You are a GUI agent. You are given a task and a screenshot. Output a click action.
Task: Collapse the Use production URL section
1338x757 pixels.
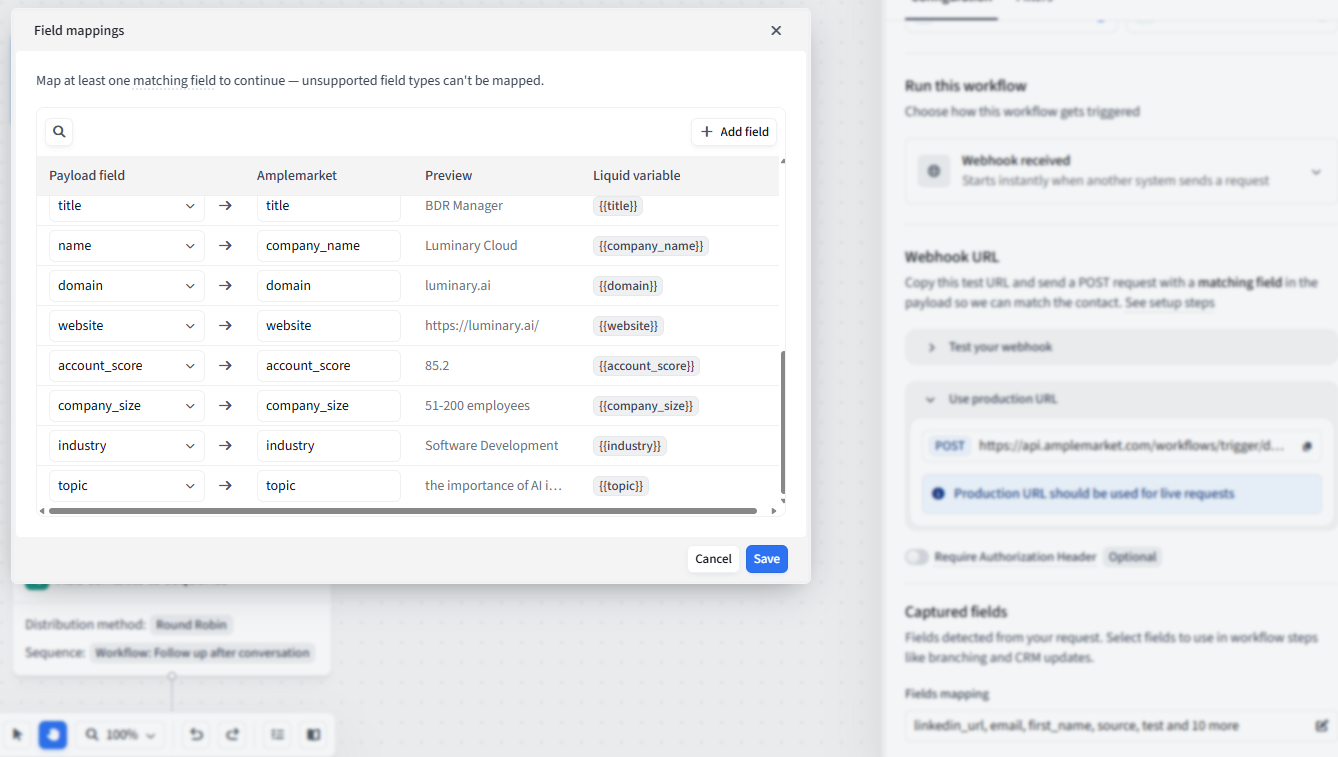(1121, 399)
